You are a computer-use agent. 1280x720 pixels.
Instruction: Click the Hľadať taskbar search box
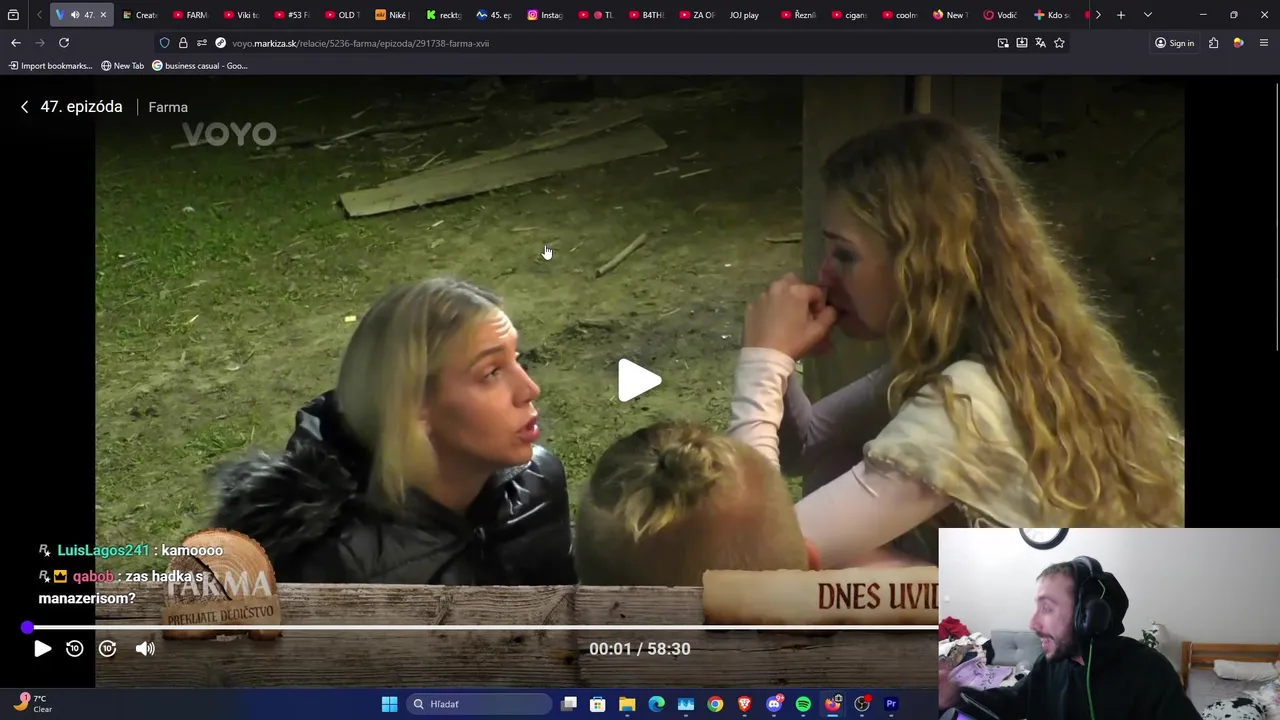480,704
